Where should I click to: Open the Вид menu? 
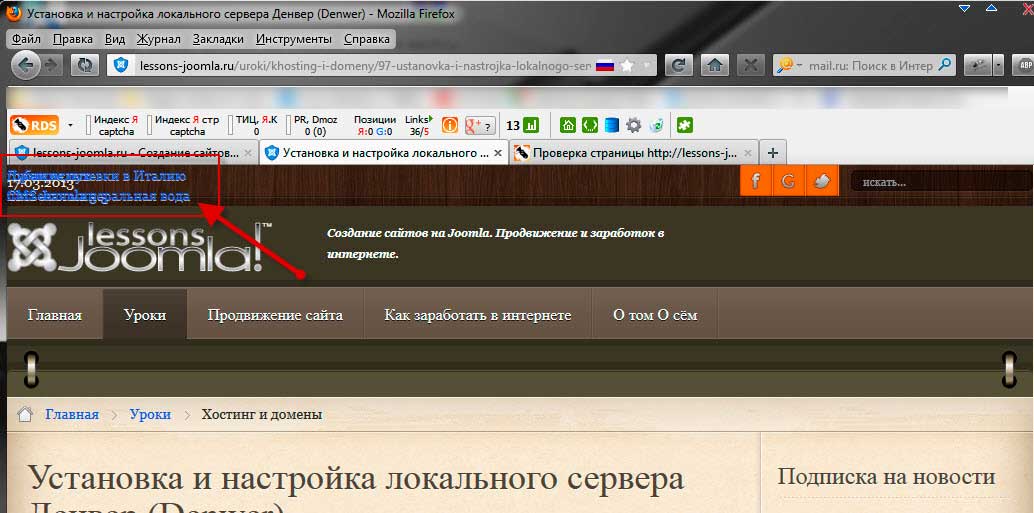(x=115, y=39)
